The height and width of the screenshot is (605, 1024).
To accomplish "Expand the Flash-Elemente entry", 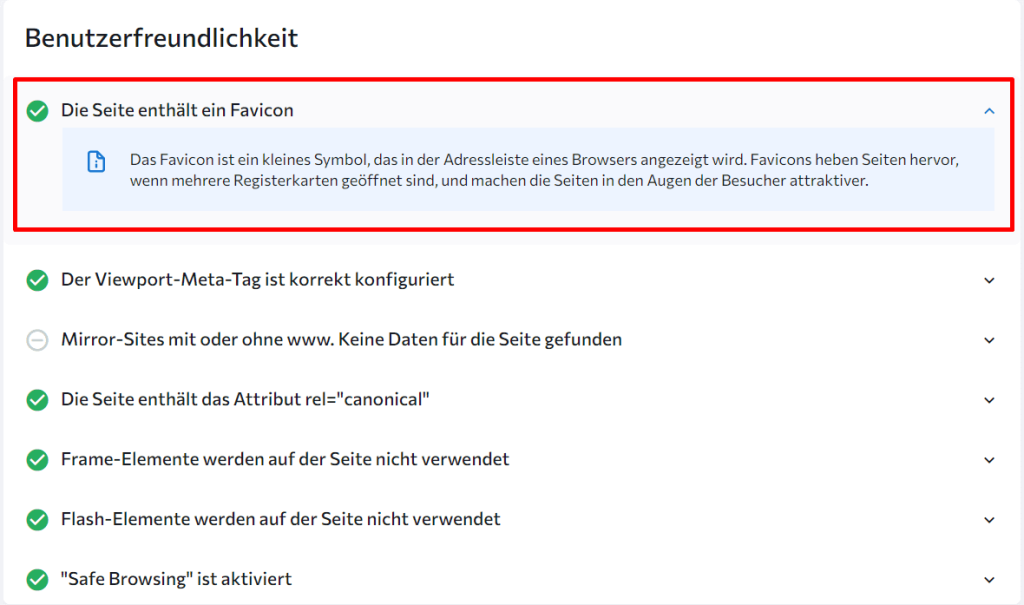I will click(989, 520).
